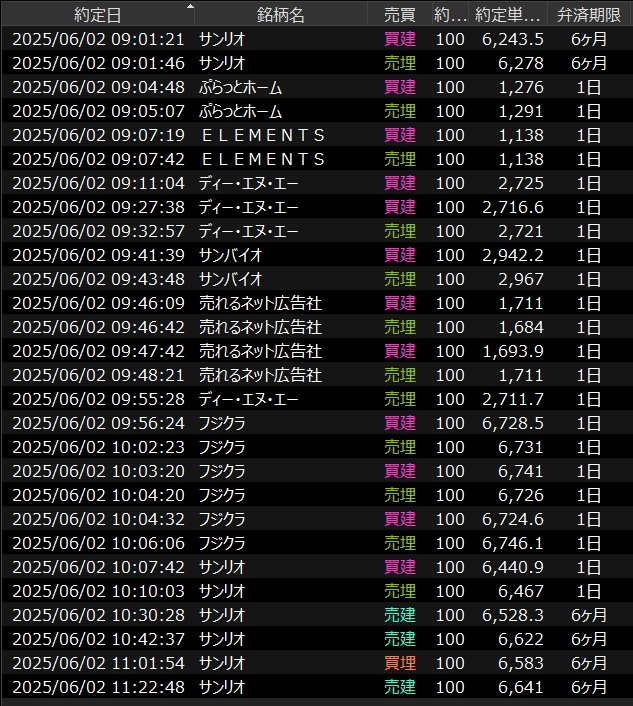Click the 弁済期限 column header

click(x=589, y=15)
